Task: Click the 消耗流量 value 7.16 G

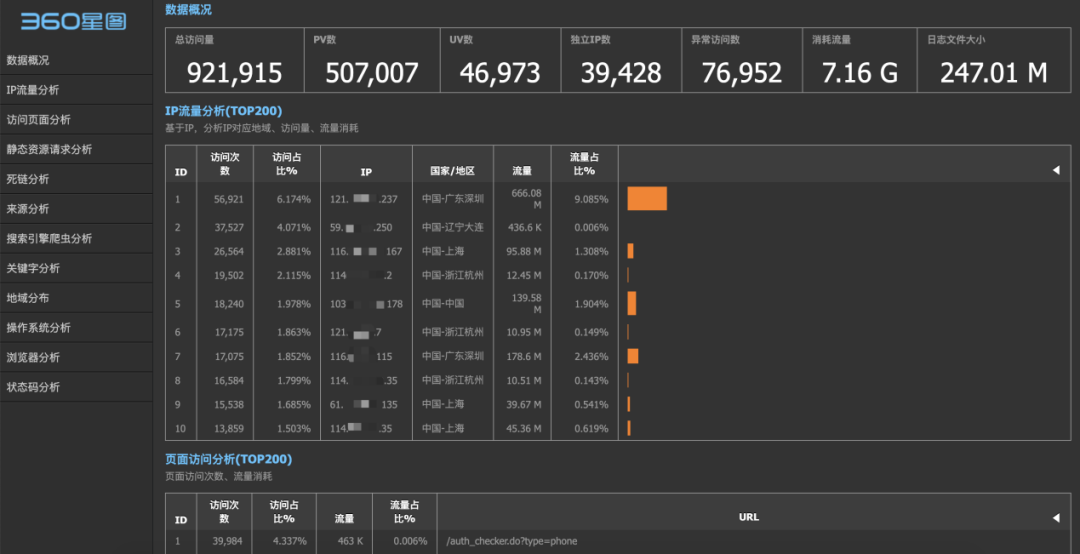Action: click(x=860, y=72)
